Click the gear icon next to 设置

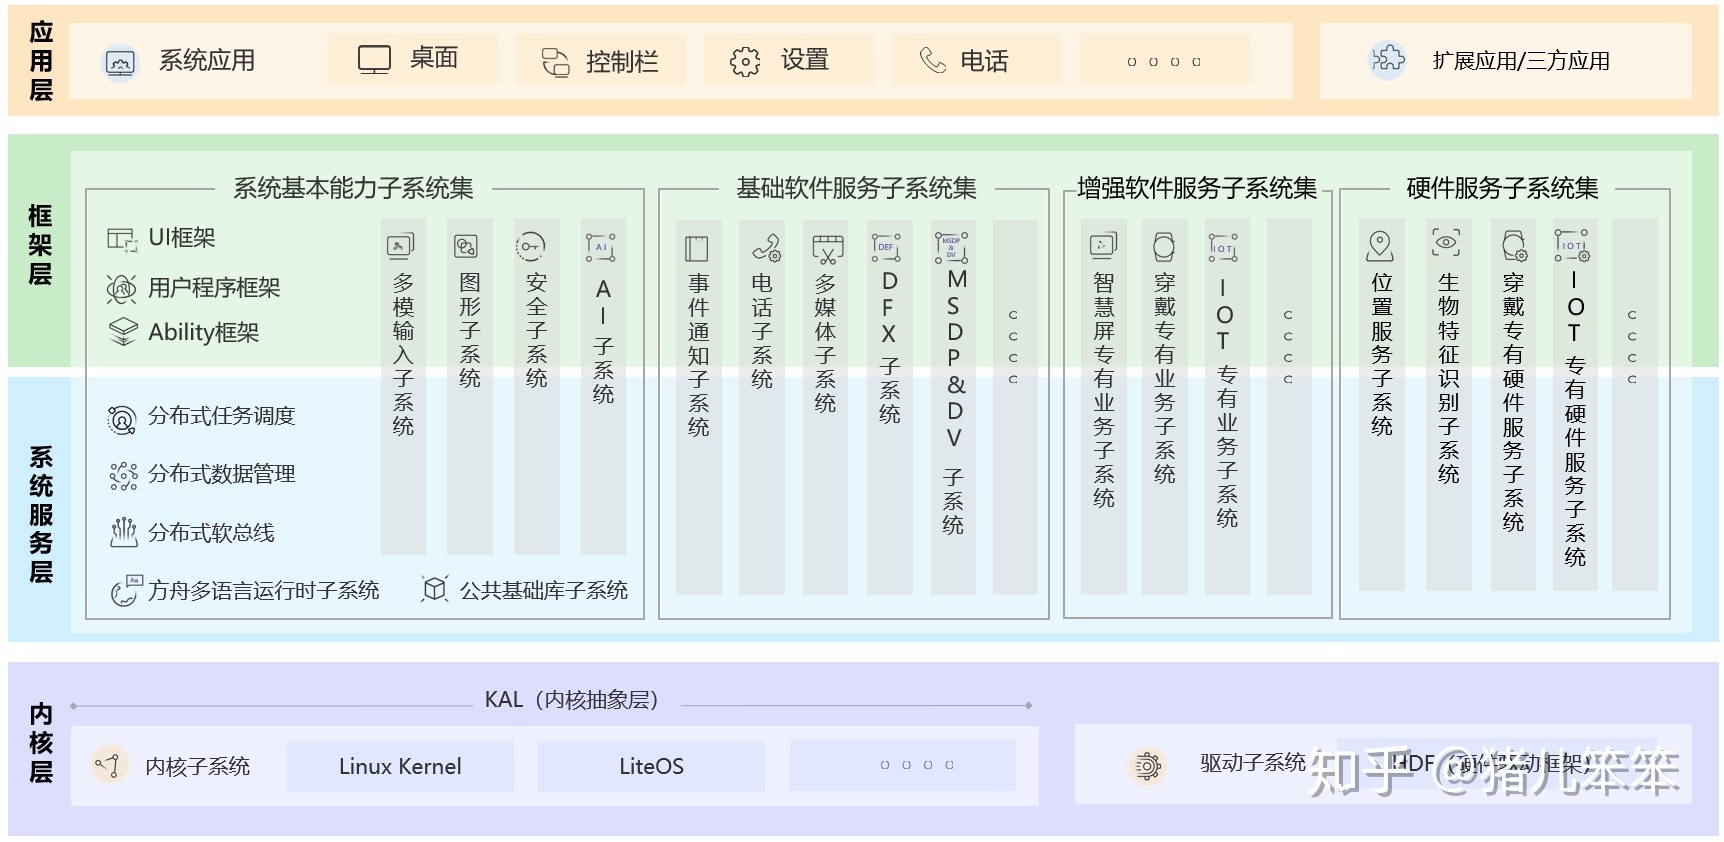[x=745, y=62]
